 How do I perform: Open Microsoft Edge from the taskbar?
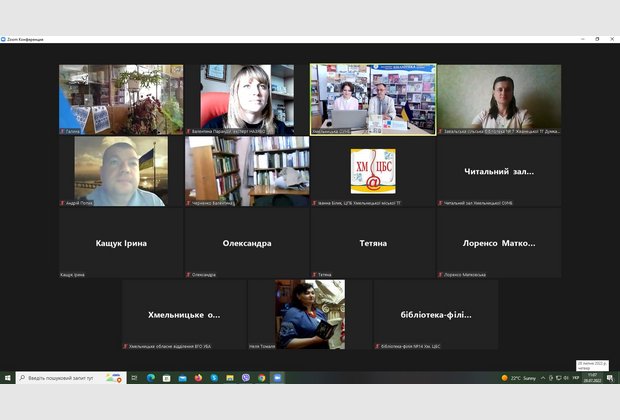[151, 378]
